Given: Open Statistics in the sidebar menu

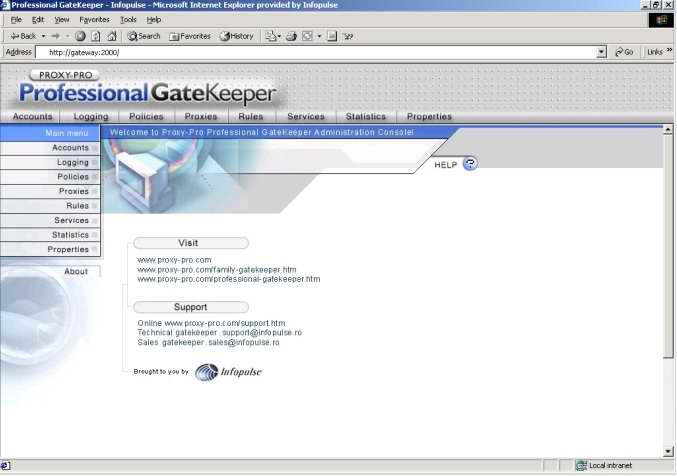Looking at the screenshot, I should tap(50, 235).
